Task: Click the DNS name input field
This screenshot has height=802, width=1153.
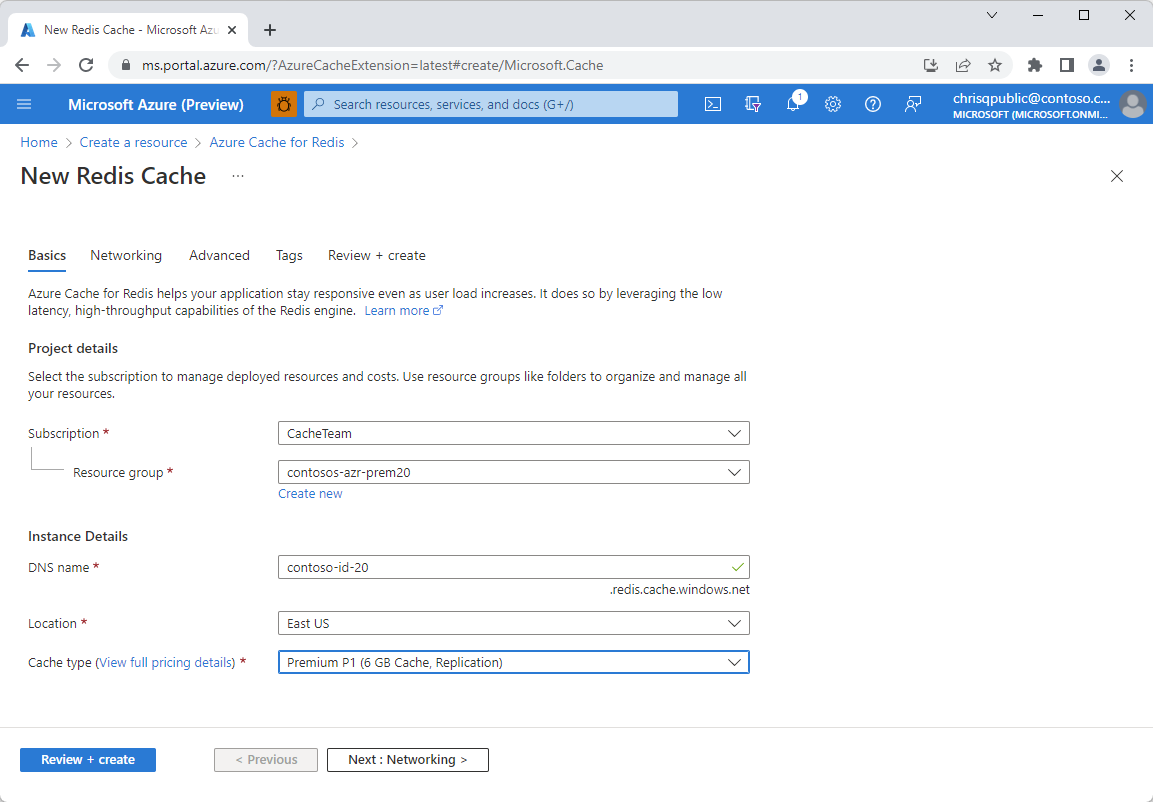Action: click(513, 568)
